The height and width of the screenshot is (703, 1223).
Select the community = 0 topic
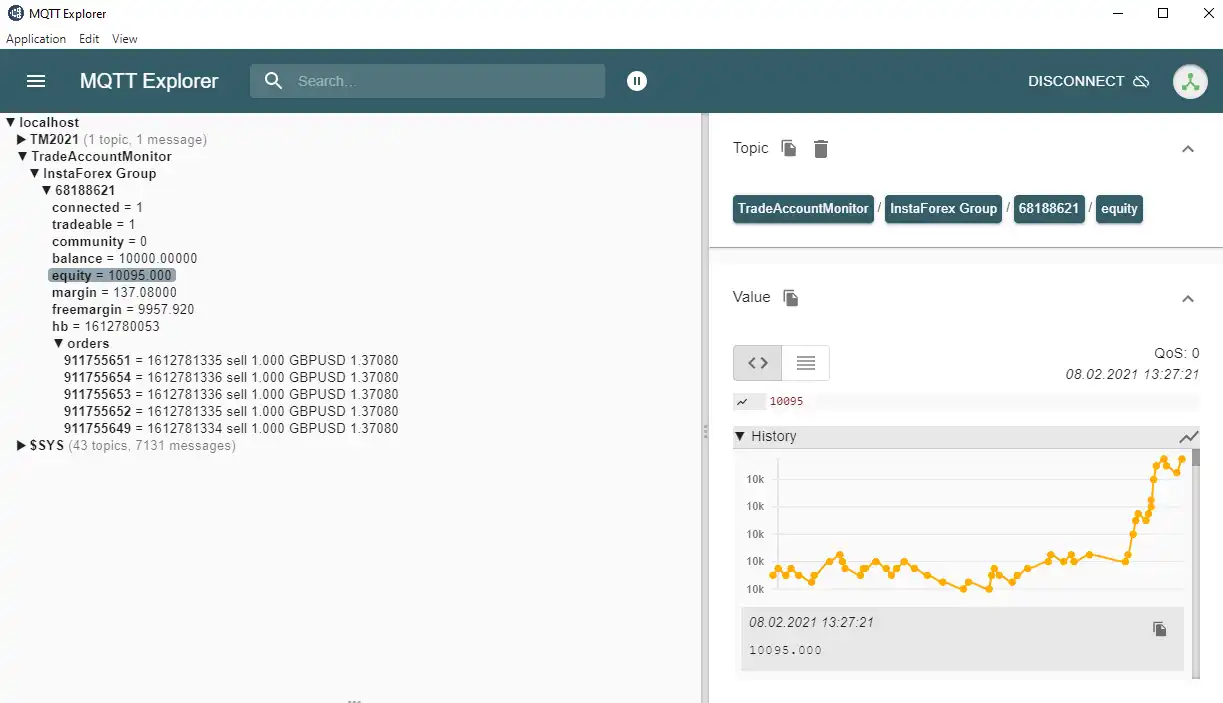pos(100,242)
